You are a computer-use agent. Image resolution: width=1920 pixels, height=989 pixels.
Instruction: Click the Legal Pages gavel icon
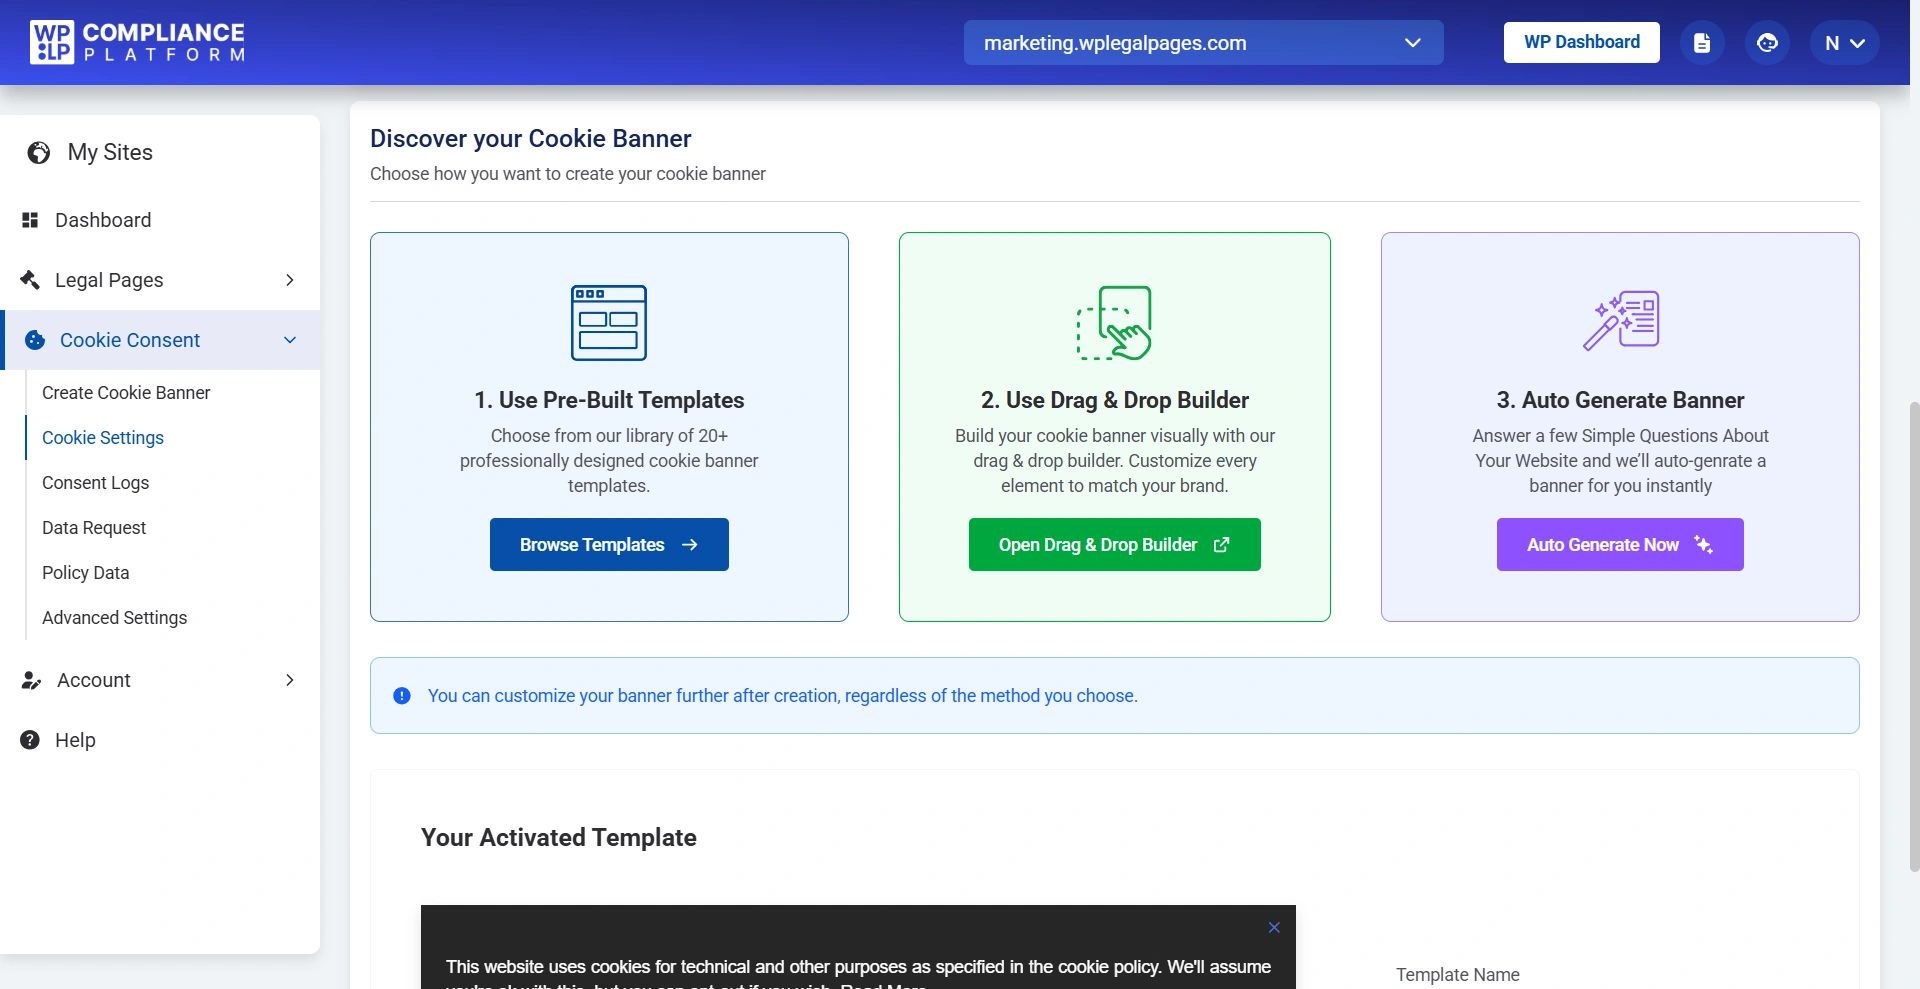[30, 280]
